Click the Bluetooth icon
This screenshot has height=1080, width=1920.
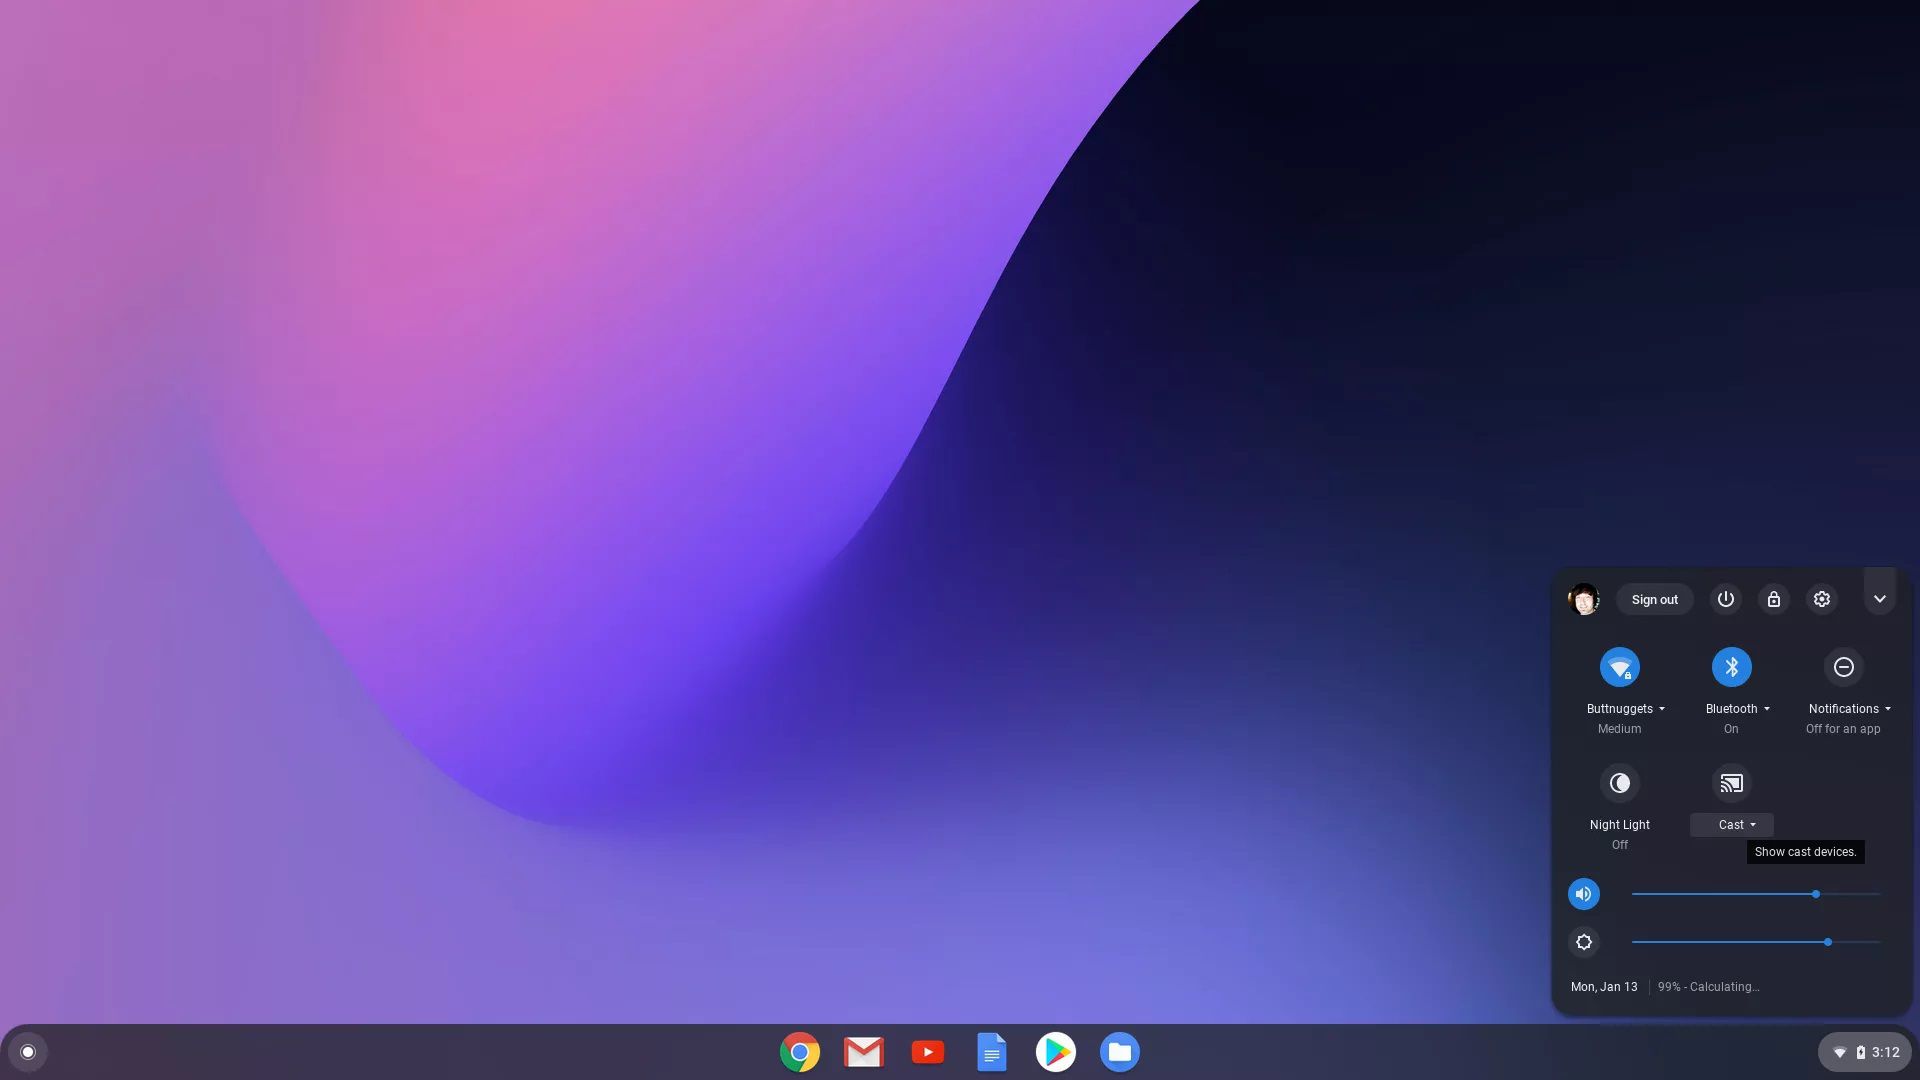click(x=1731, y=666)
